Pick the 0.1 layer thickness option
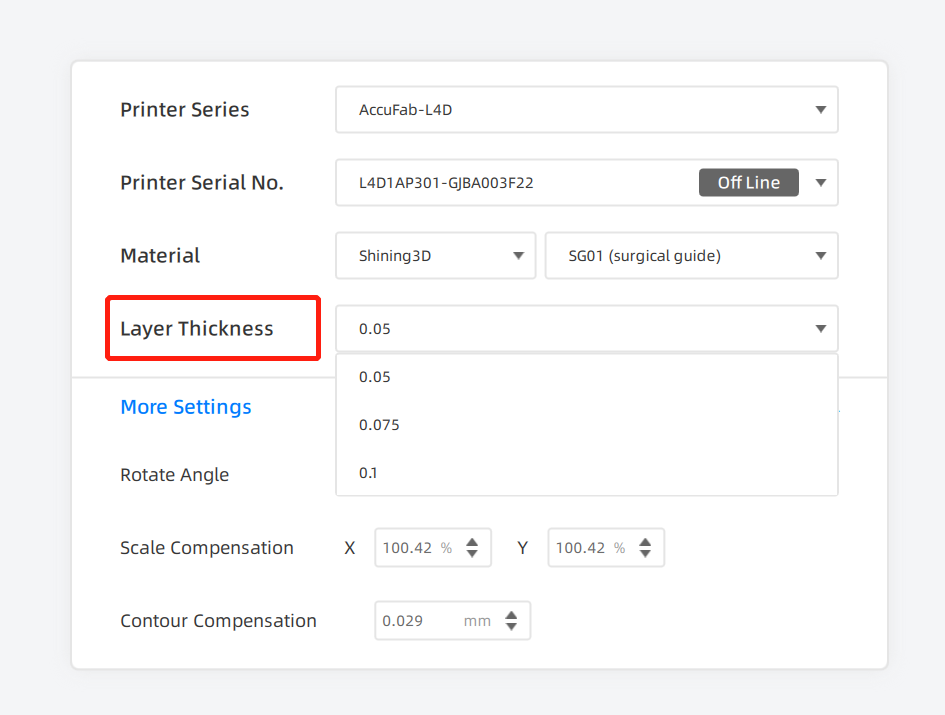The width and height of the screenshot is (945, 715). 586,473
